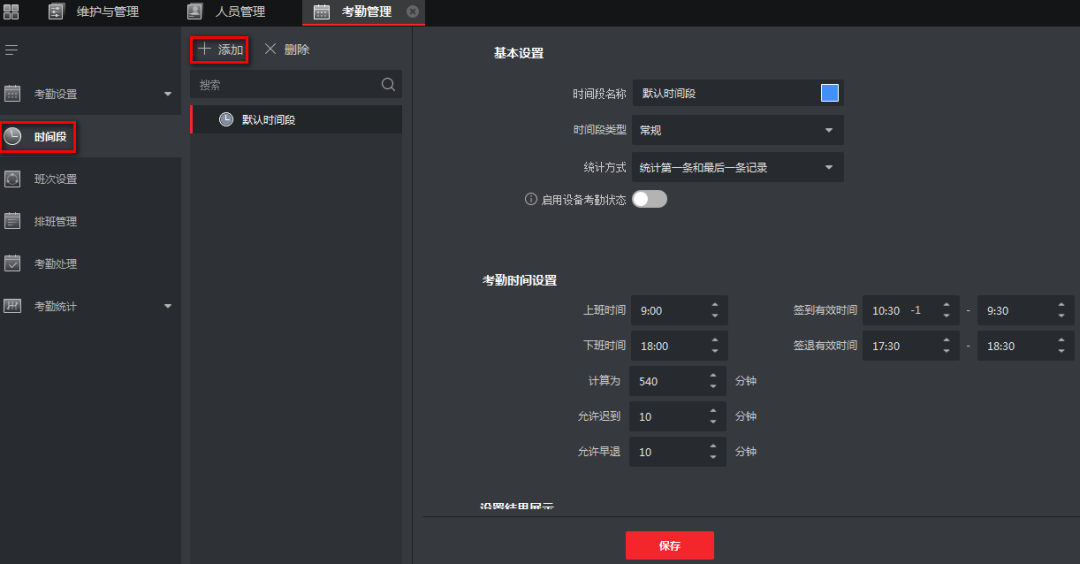Screen dimensions: 1080x564
Task: Open 班次设置 from the sidebar
Action: 55,179
